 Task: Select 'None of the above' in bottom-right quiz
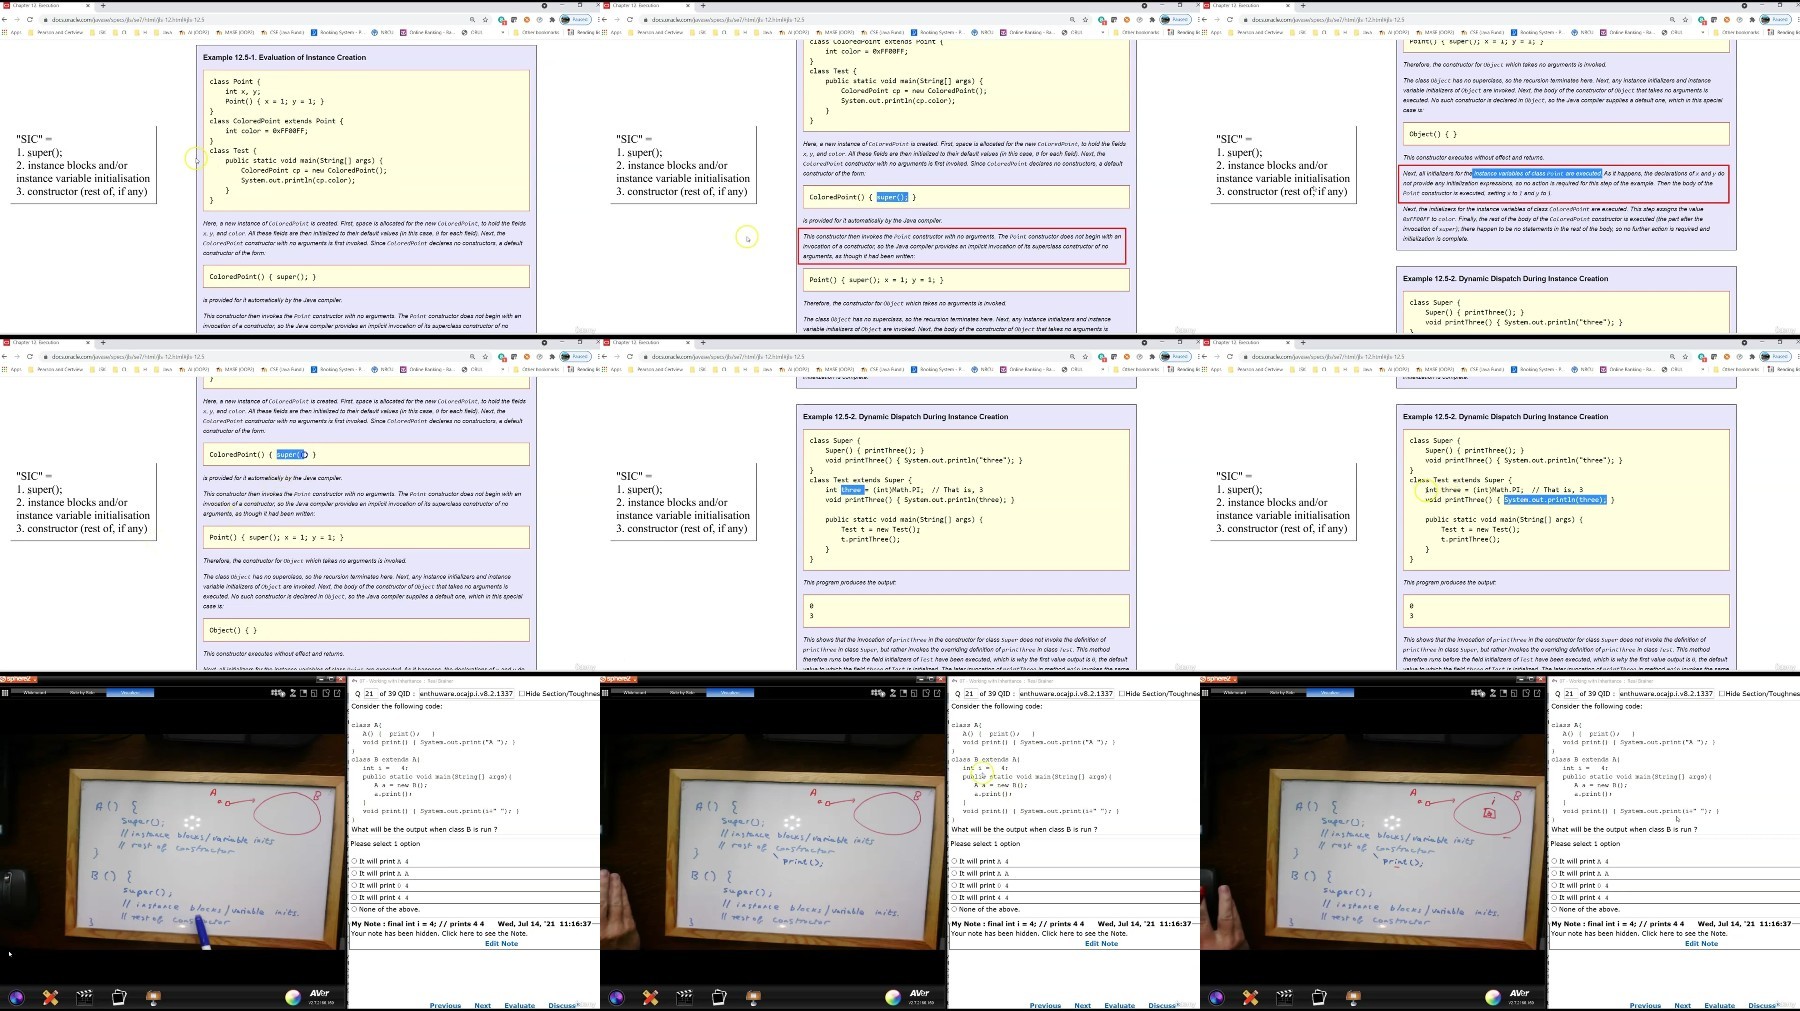click(x=1586, y=909)
